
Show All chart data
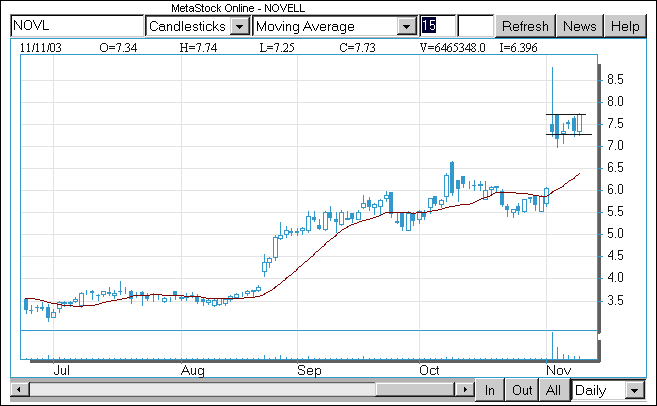(x=553, y=390)
